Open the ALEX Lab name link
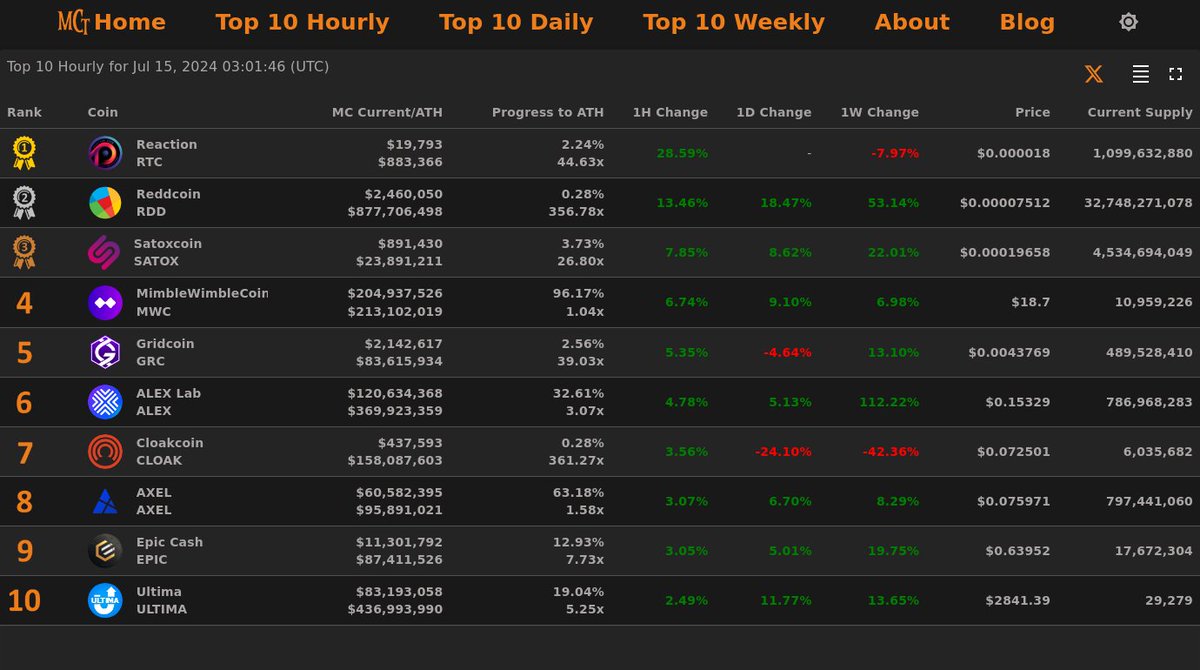The image size is (1200, 670). 169,393
